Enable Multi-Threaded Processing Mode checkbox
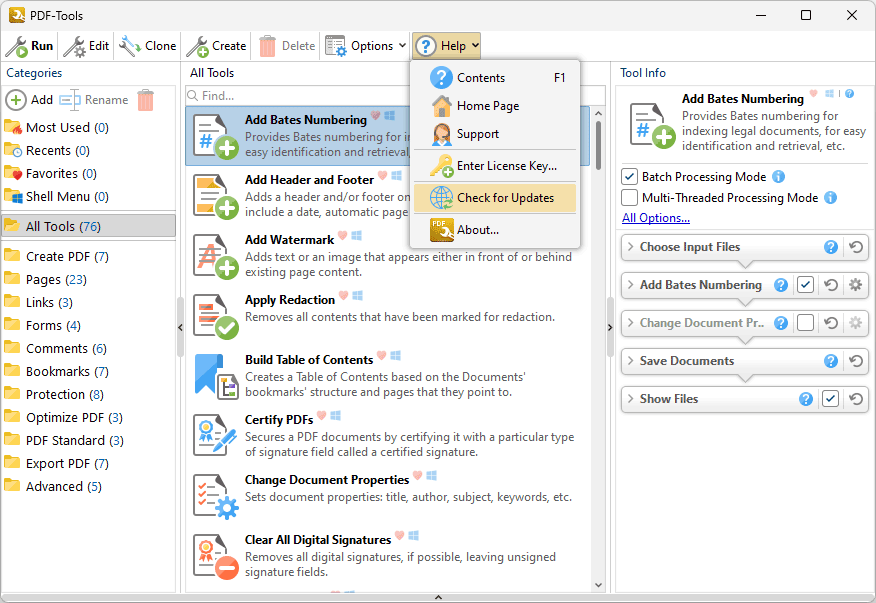This screenshot has width=876, height=603. [x=630, y=198]
